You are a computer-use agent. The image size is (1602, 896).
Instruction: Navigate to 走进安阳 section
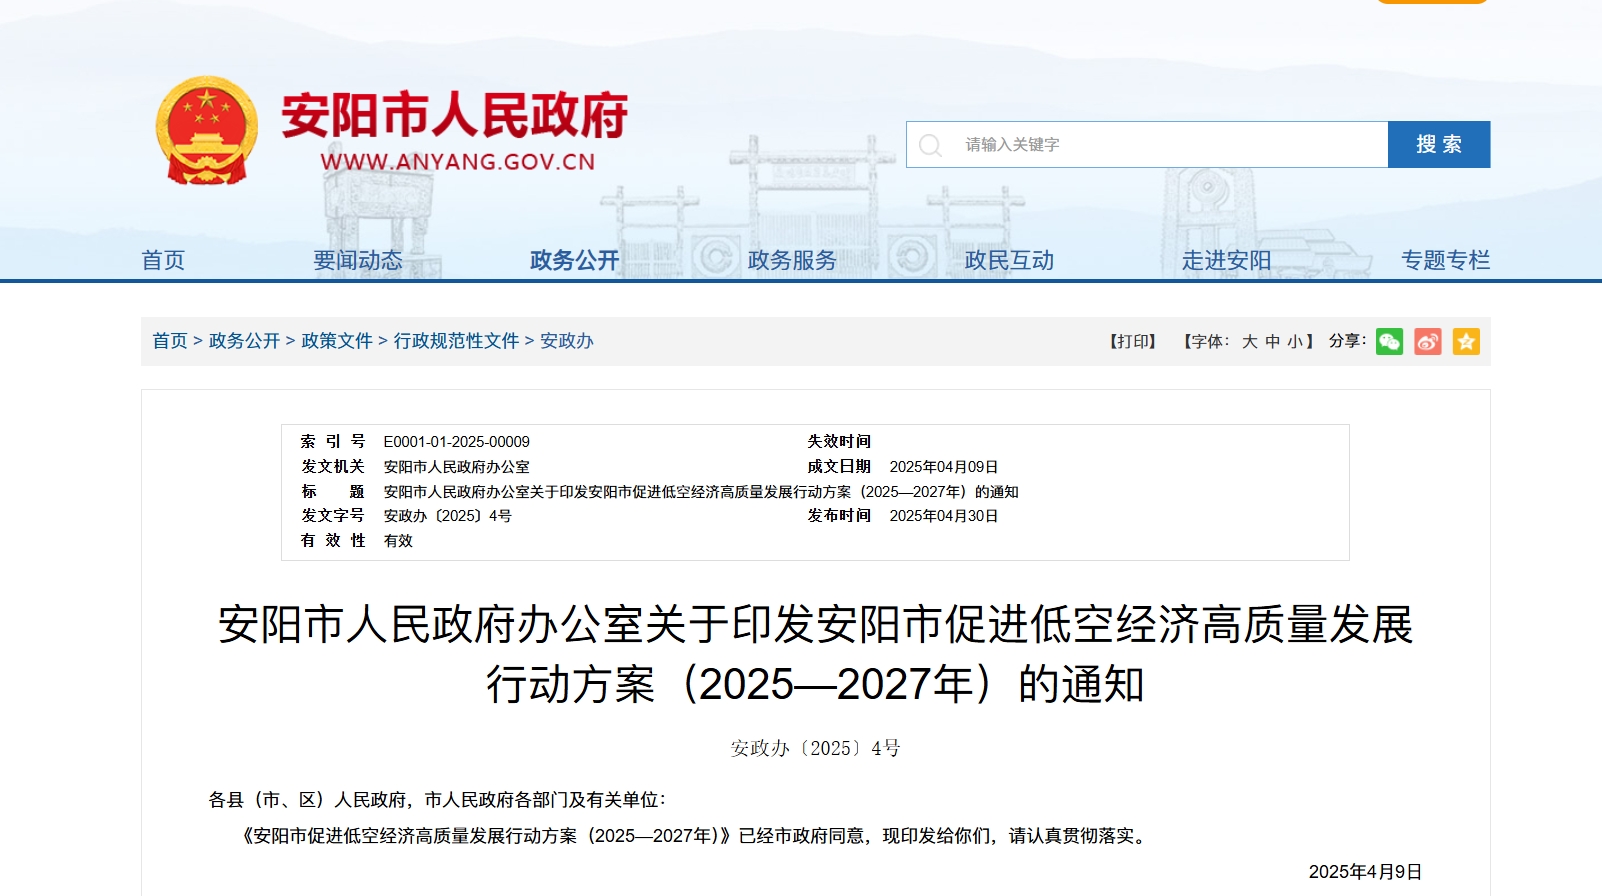(x=1226, y=260)
